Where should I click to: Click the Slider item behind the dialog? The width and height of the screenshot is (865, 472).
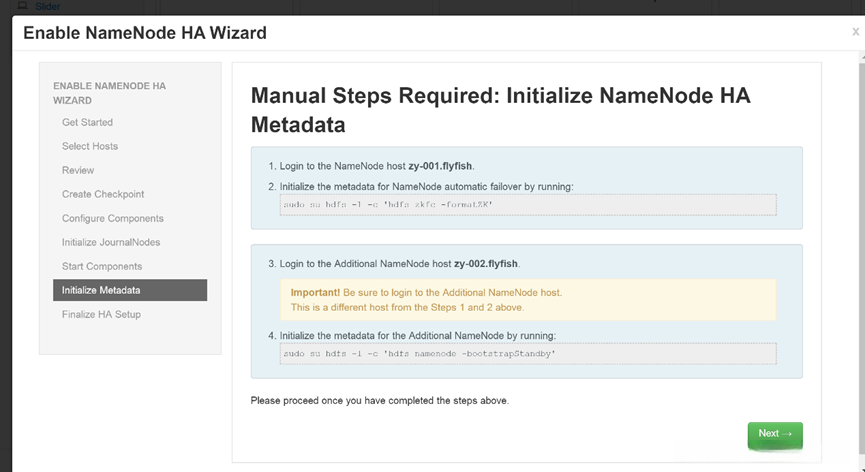[x=47, y=6]
